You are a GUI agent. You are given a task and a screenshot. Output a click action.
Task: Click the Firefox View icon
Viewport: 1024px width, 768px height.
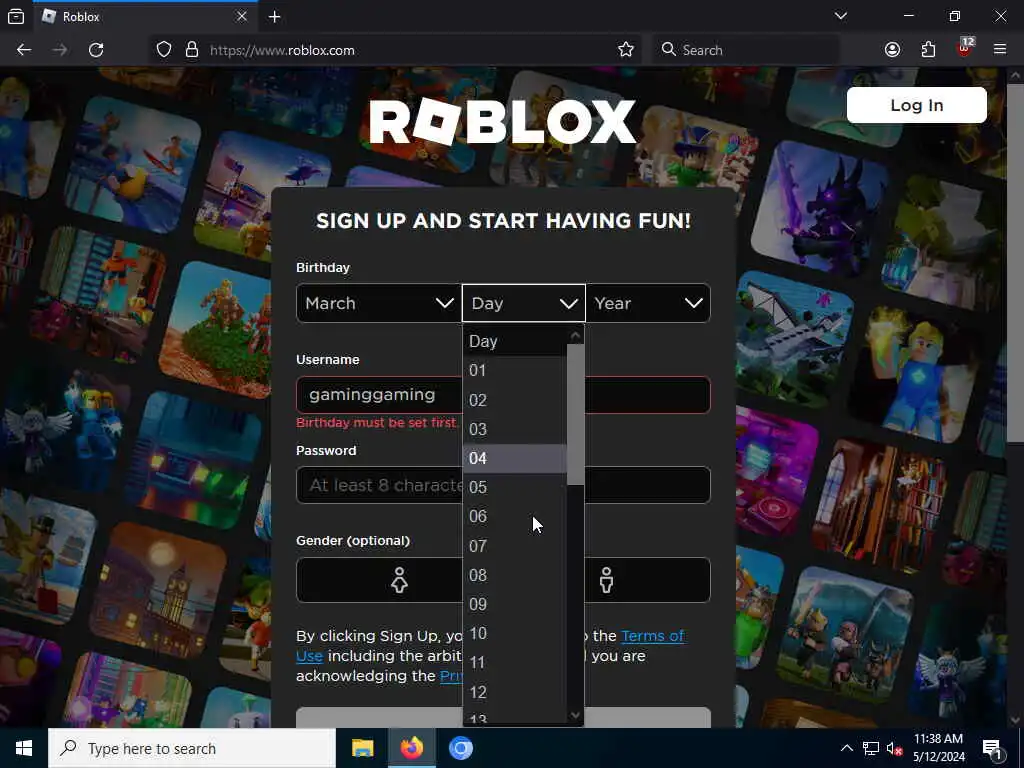coord(16,17)
